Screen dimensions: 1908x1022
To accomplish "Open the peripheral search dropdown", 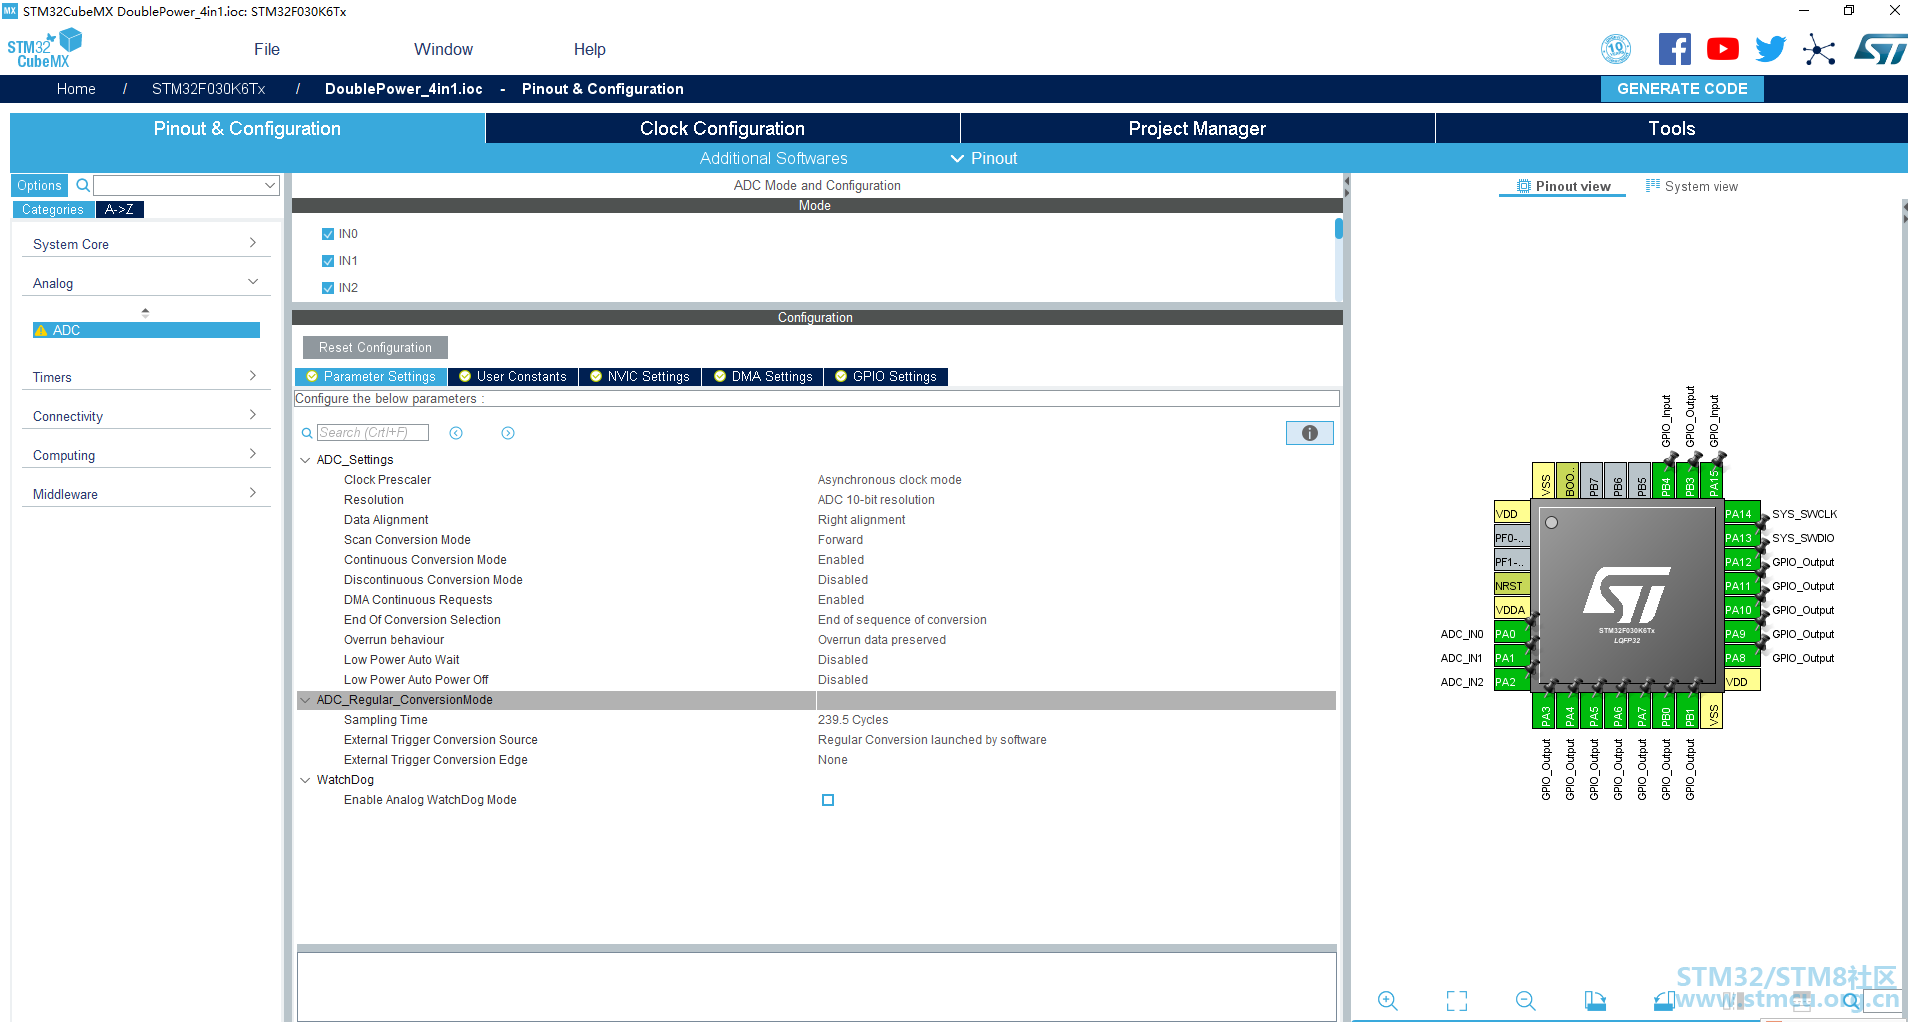I will coord(270,185).
